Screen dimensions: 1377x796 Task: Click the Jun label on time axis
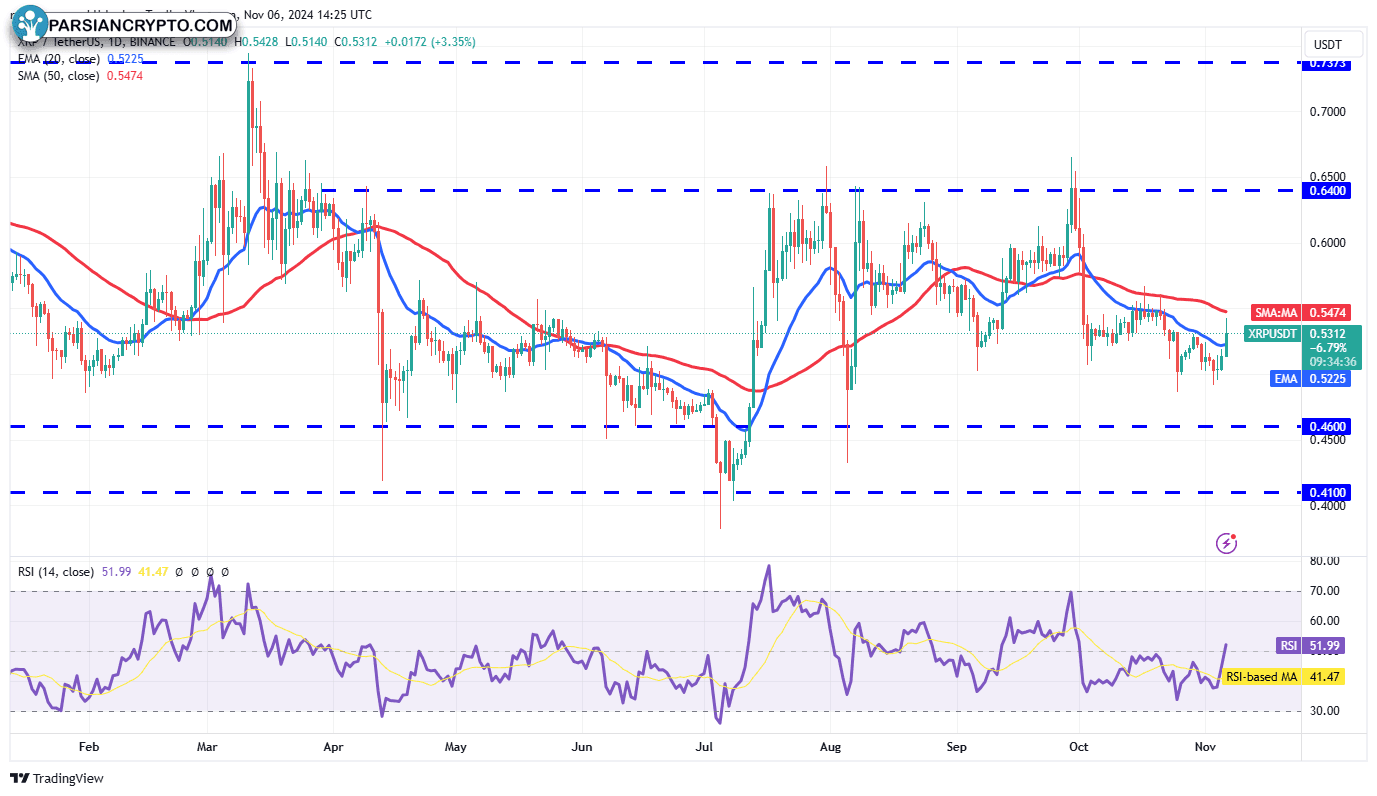[583, 747]
